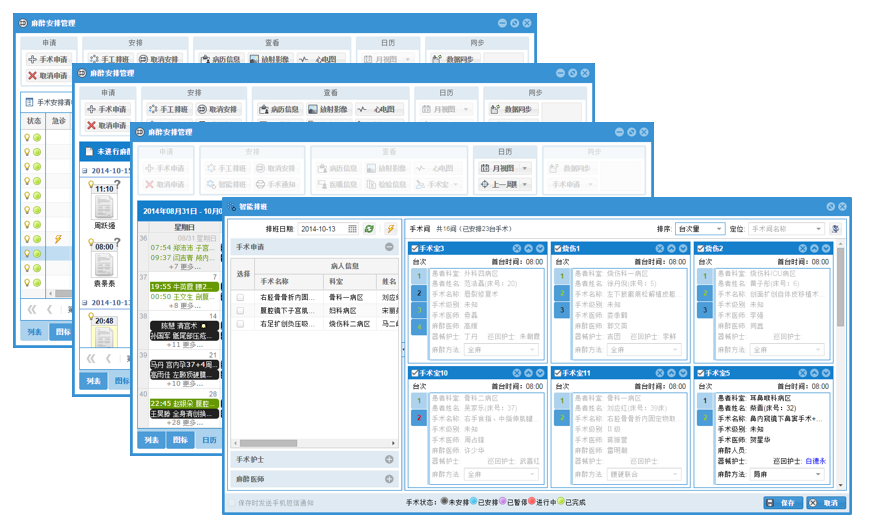
Task: Click 数据同步 in the second window toolbar
Action: (x=512, y=109)
